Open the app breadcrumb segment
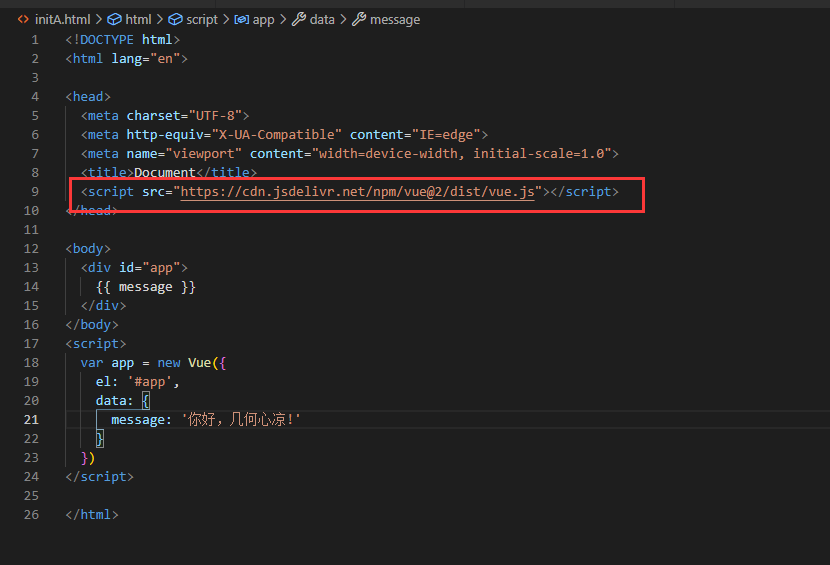Image resolution: width=830 pixels, height=565 pixels. [264, 20]
